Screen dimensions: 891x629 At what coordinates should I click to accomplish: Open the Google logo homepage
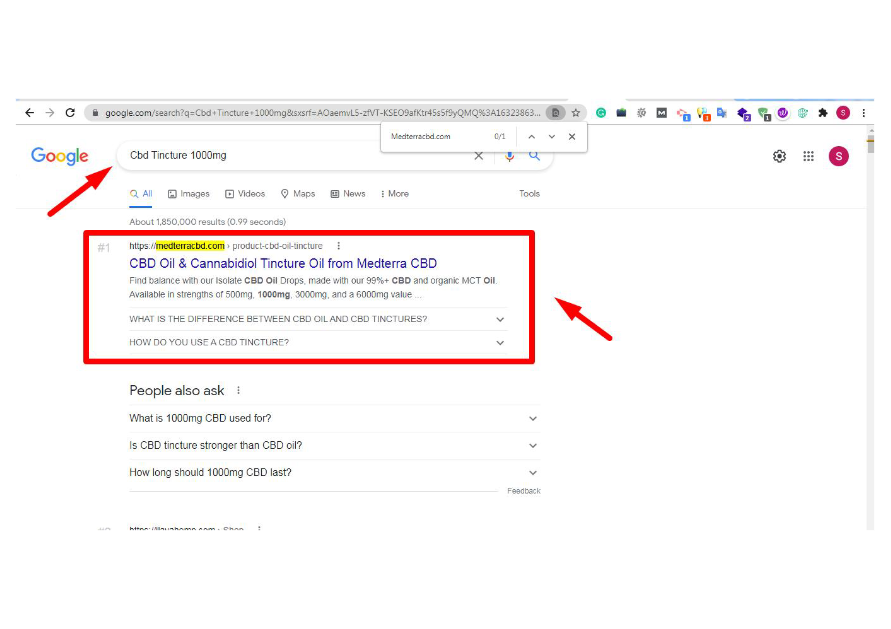[60, 156]
